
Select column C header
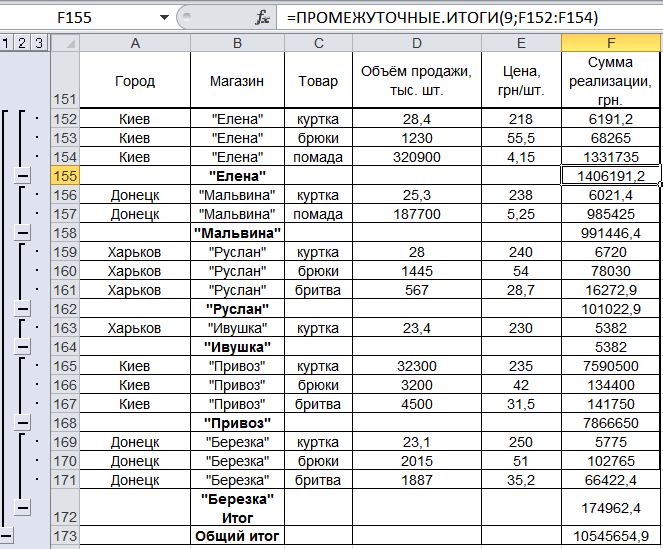(x=318, y=43)
